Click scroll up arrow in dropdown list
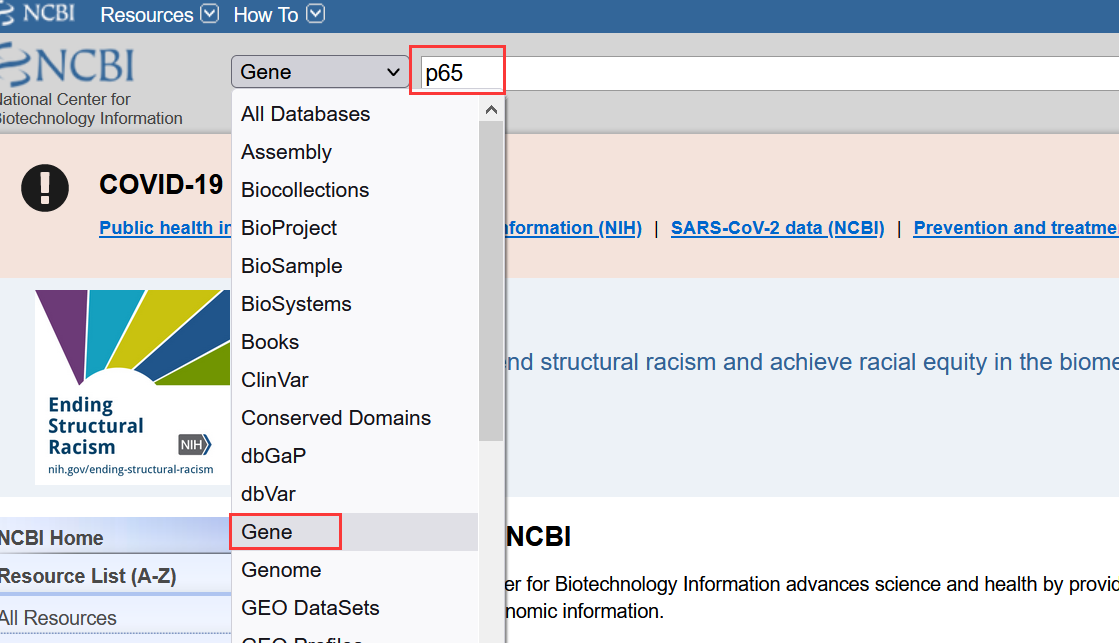1119x643 pixels. point(491,110)
